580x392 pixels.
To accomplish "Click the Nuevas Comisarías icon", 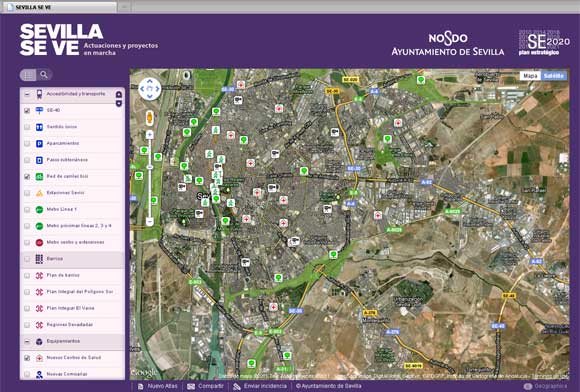I will point(39,375).
